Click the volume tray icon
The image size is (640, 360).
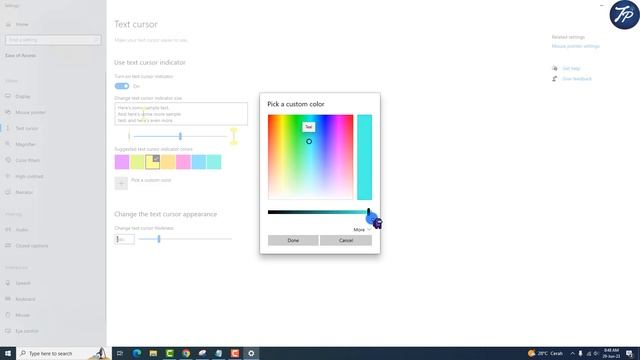(596, 353)
